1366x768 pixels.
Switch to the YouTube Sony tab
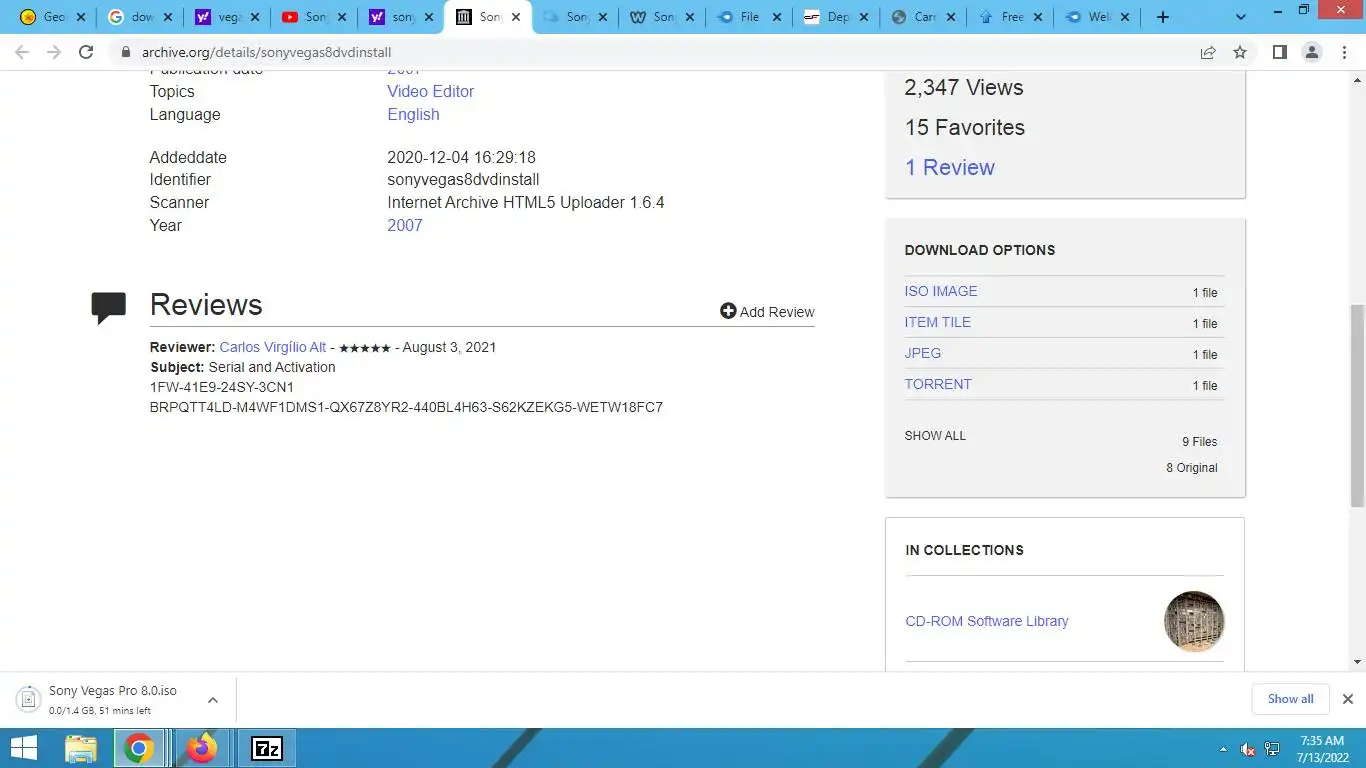(313, 17)
